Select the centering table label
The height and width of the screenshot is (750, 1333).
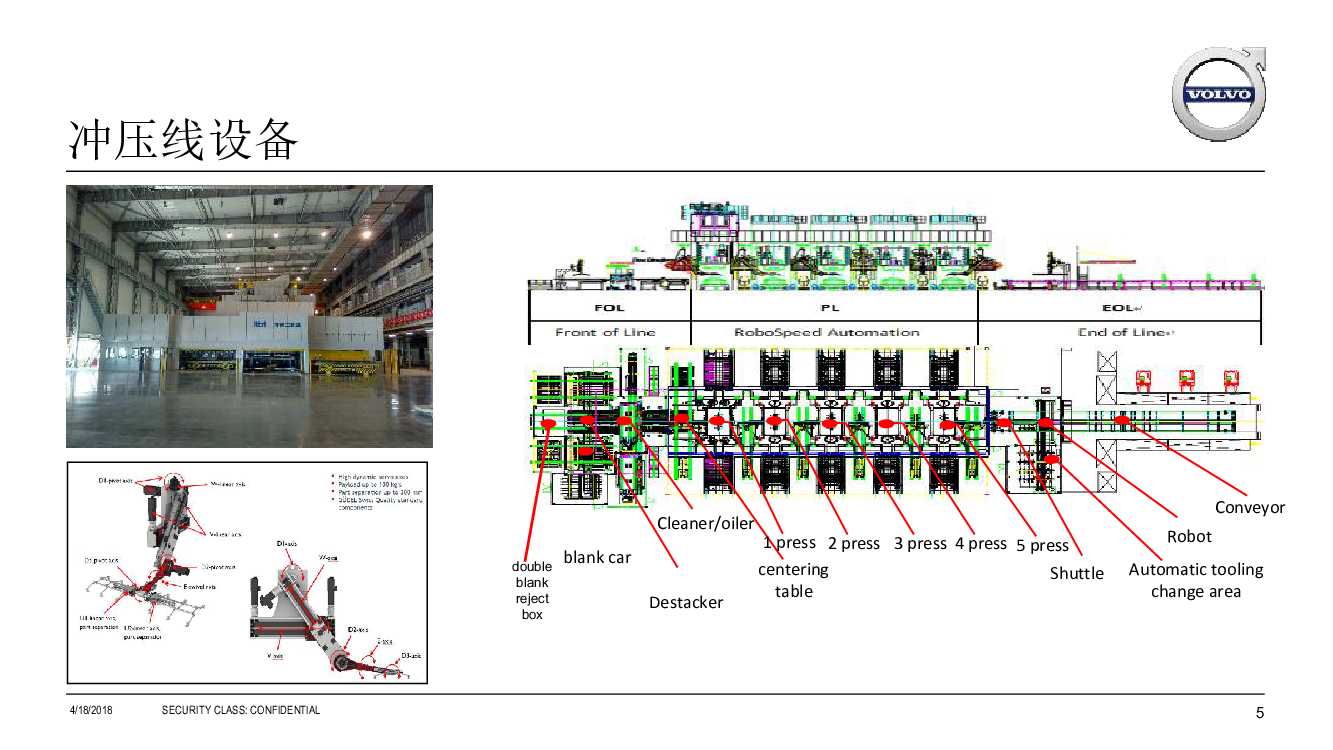tap(793, 580)
